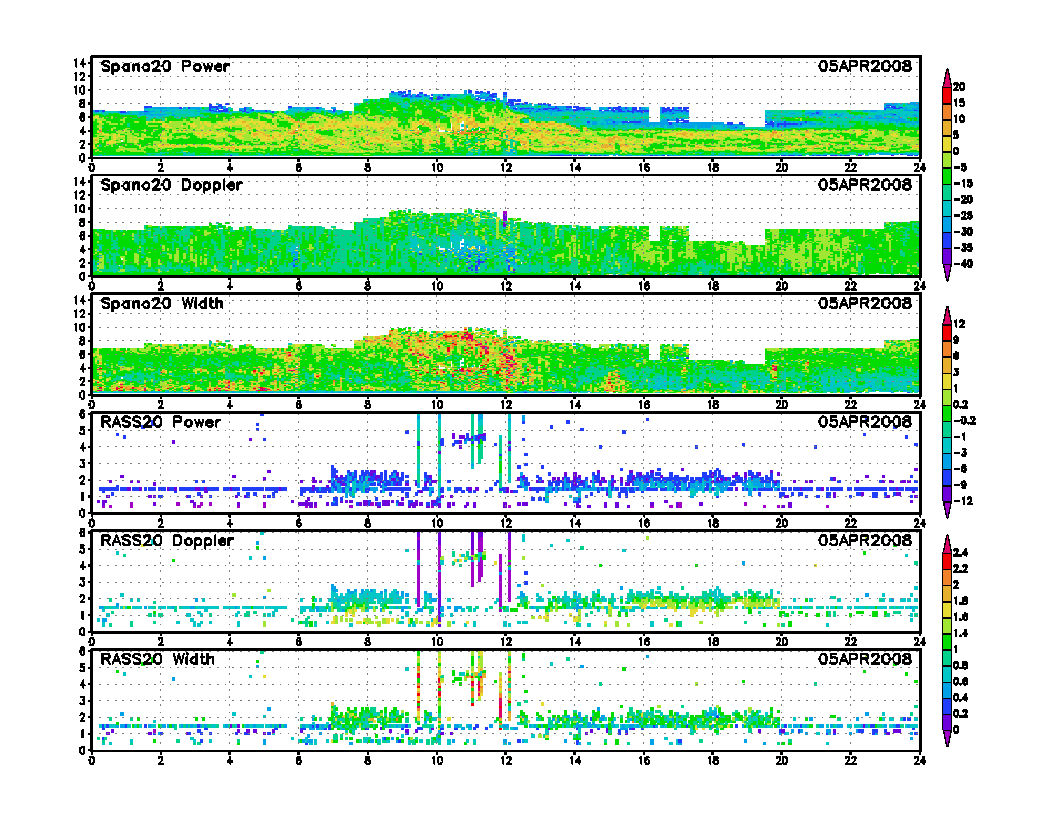
Task: Click the colorbar label "0.8"
Action: point(960,665)
